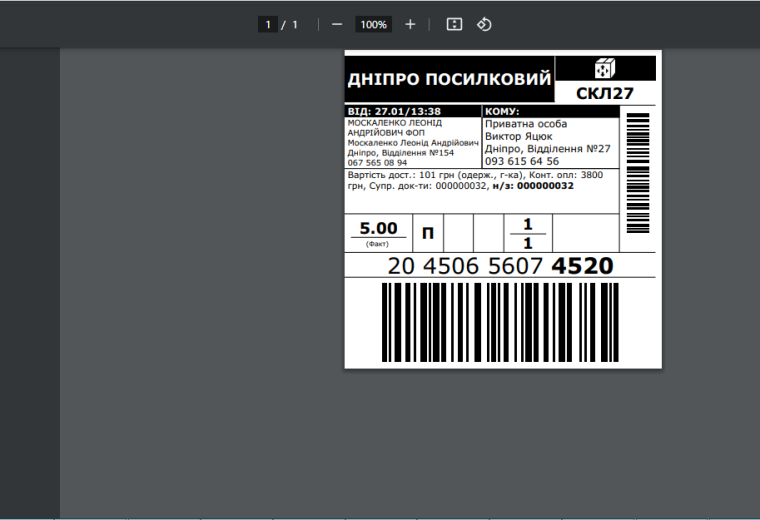Select the current page number field
This screenshot has height=520, width=760.
[267, 24]
